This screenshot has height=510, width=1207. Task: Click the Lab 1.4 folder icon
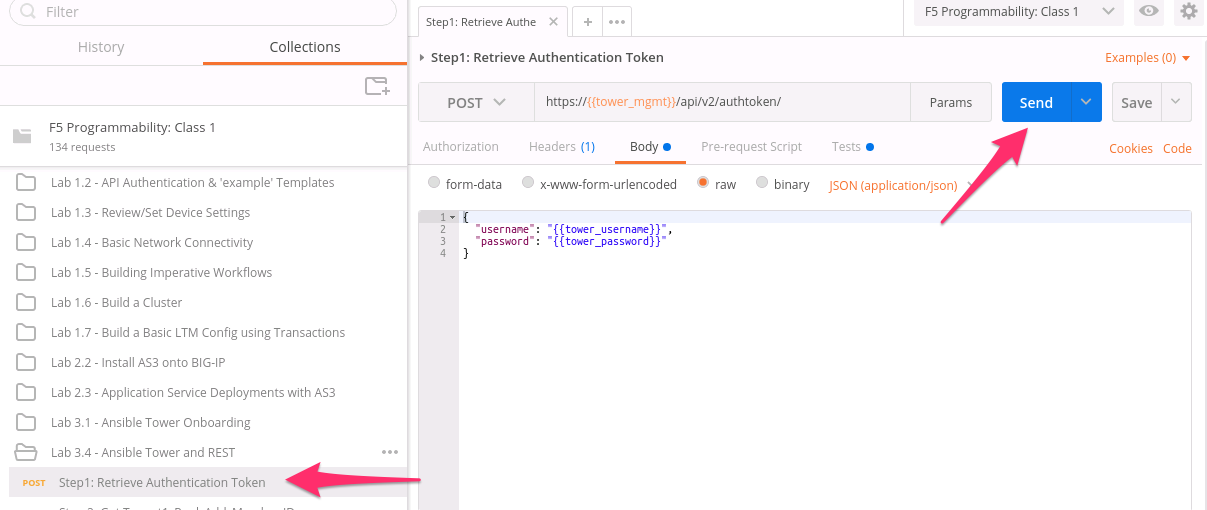pyautogui.click(x=26, y=242)
